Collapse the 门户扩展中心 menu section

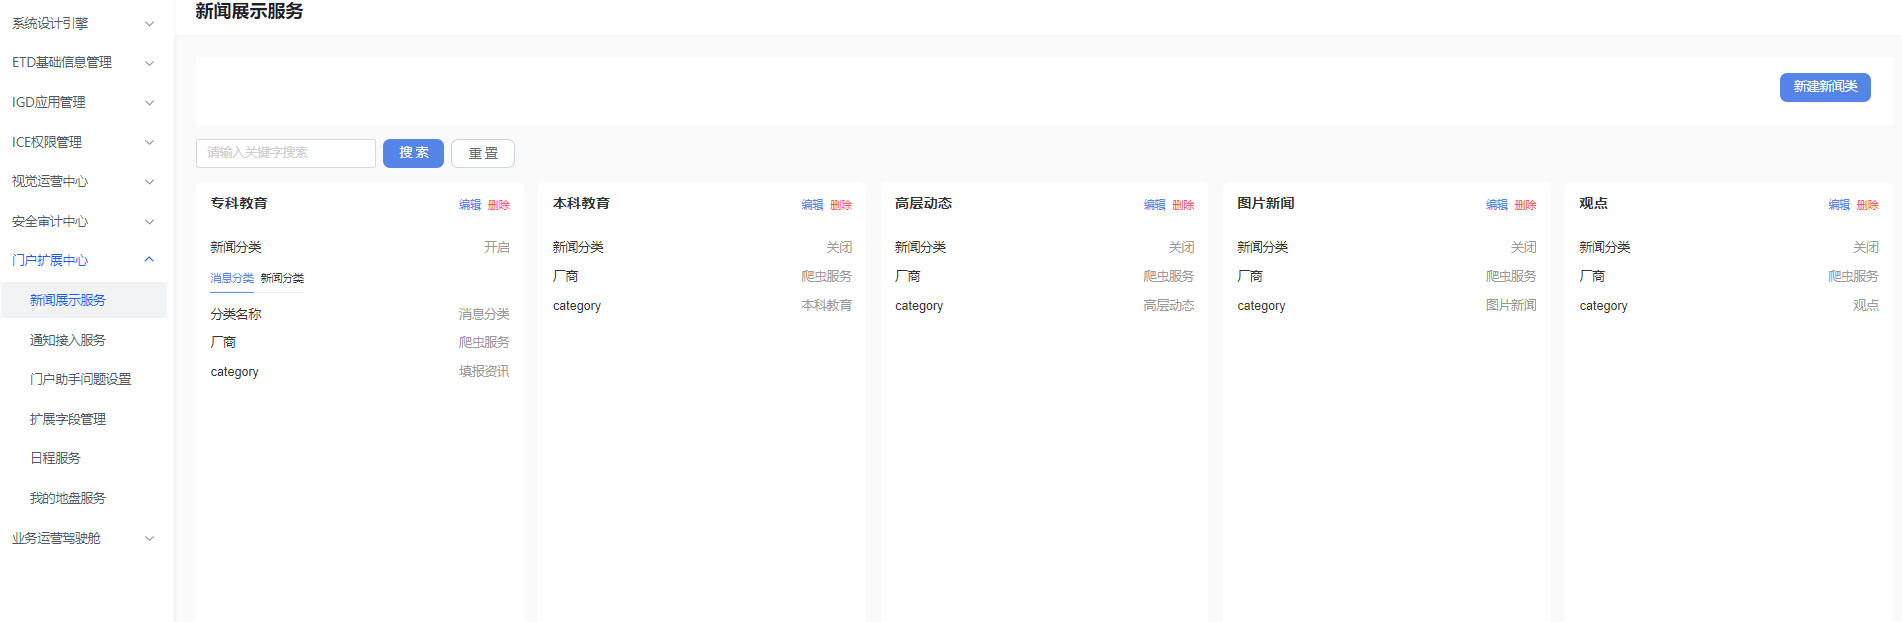[83, 260]
